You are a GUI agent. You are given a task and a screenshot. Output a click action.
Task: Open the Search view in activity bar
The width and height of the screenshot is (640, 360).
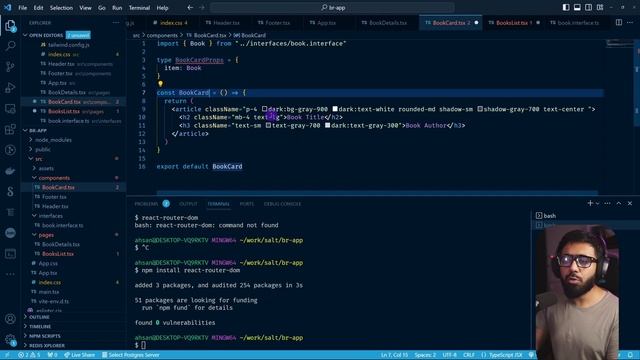click(x=10, y=46)
